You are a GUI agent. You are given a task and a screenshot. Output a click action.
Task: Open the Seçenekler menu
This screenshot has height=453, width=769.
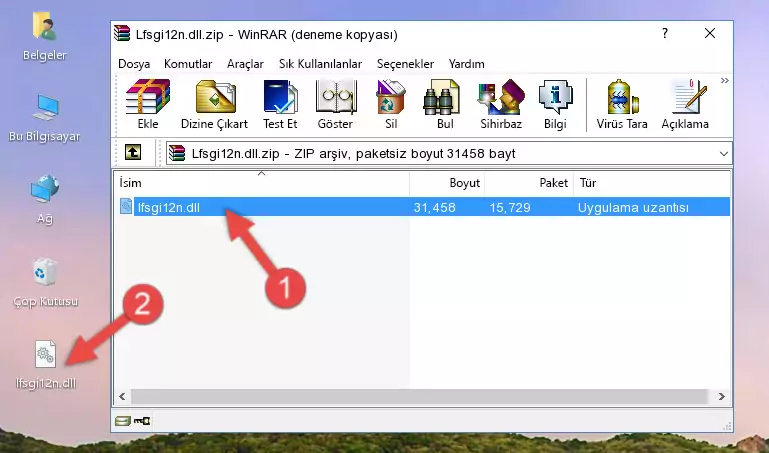[x=405, y=64]
